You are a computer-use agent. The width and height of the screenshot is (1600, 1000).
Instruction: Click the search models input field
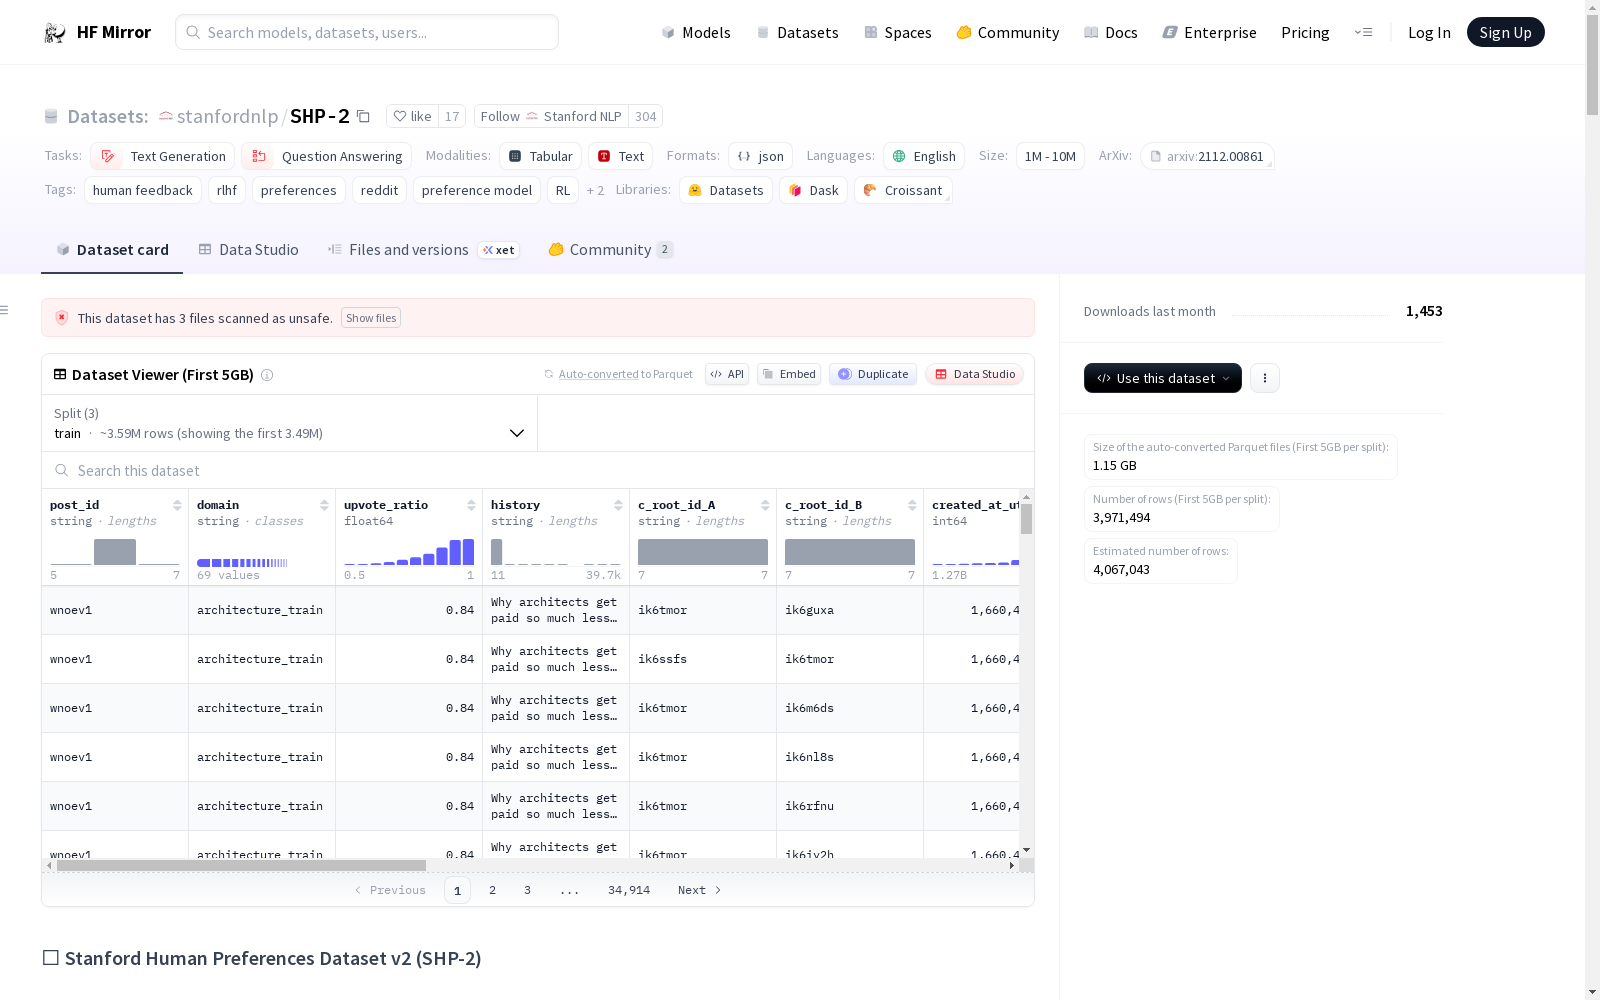click(x=367, y=33)
